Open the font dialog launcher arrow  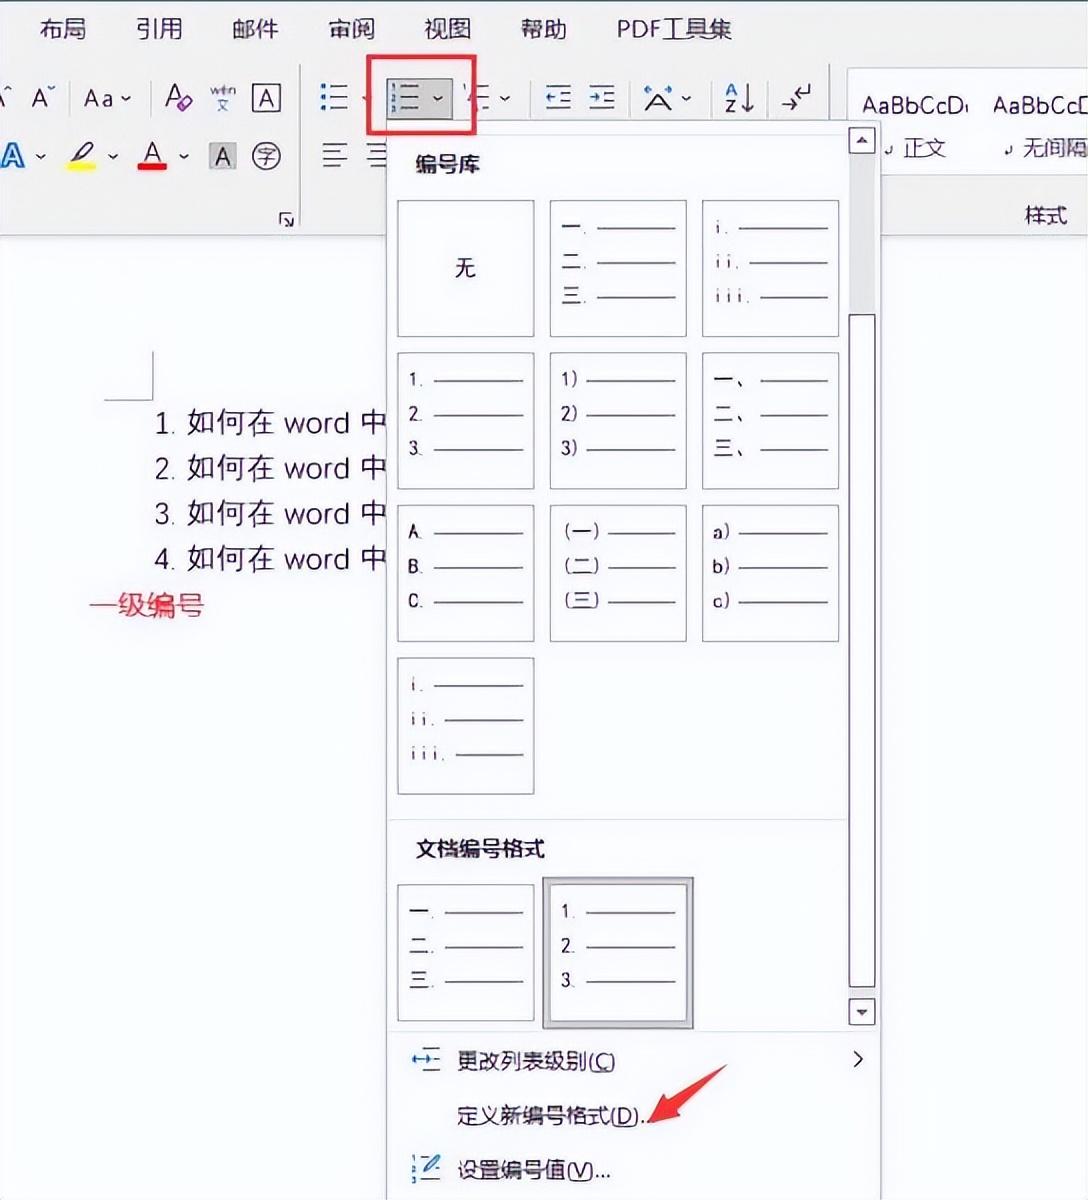coord(286,220)
